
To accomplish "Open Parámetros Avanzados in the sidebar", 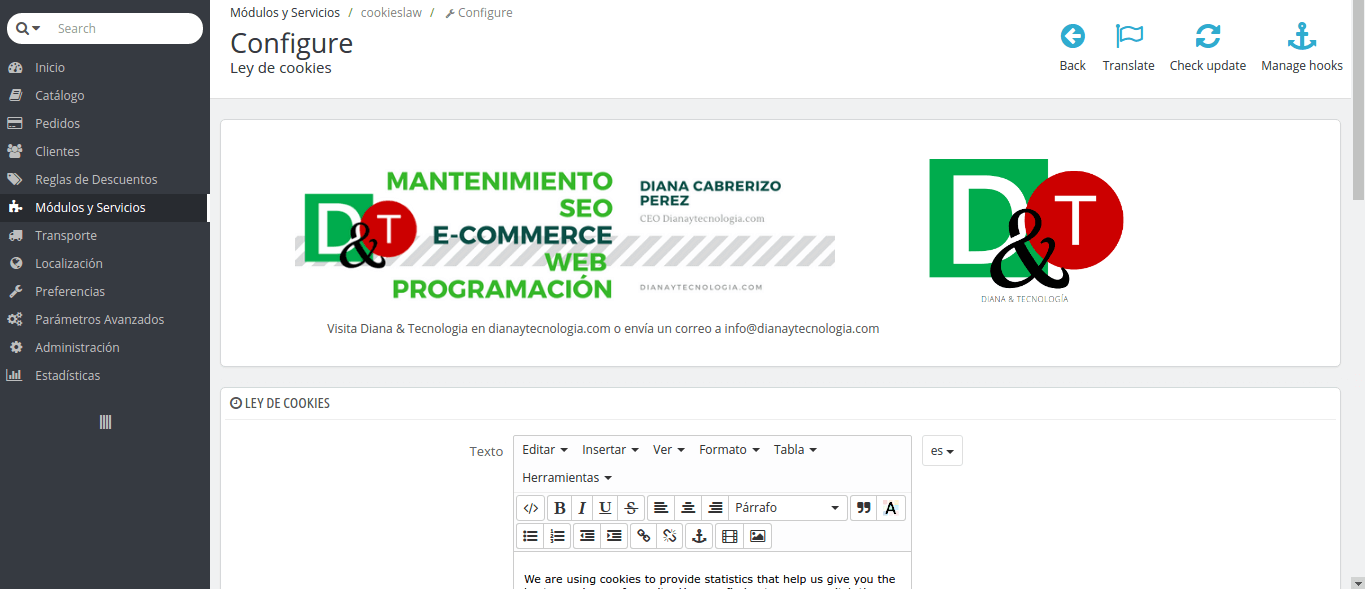I will pos(105,320).
